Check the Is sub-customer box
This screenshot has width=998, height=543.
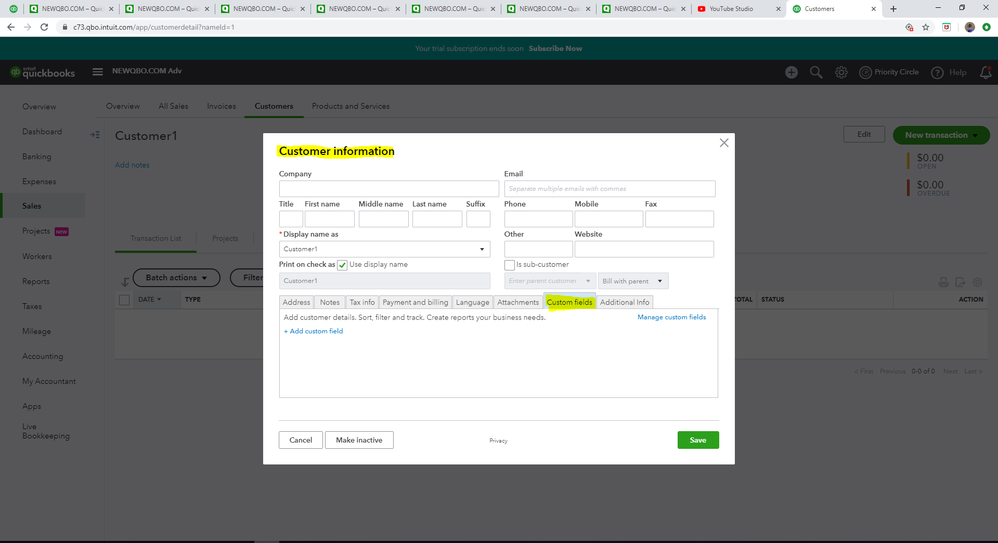point(509,265)
